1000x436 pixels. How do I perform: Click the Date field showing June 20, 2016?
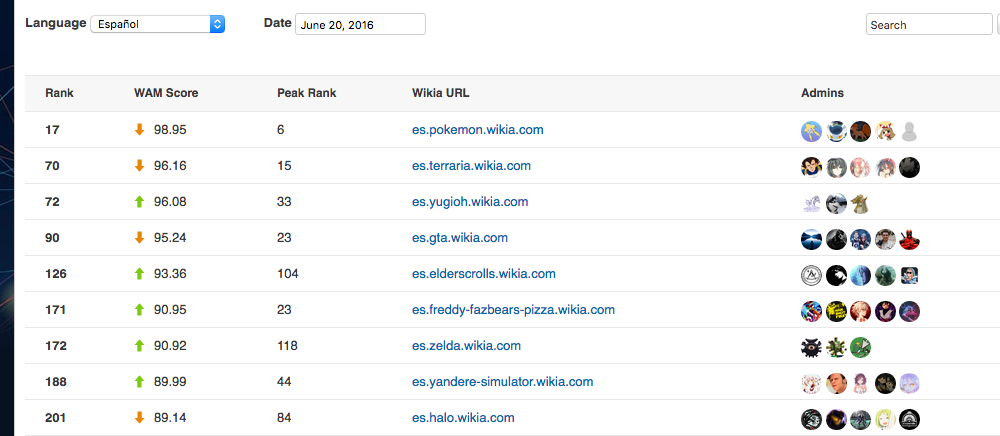click(360, 25)
